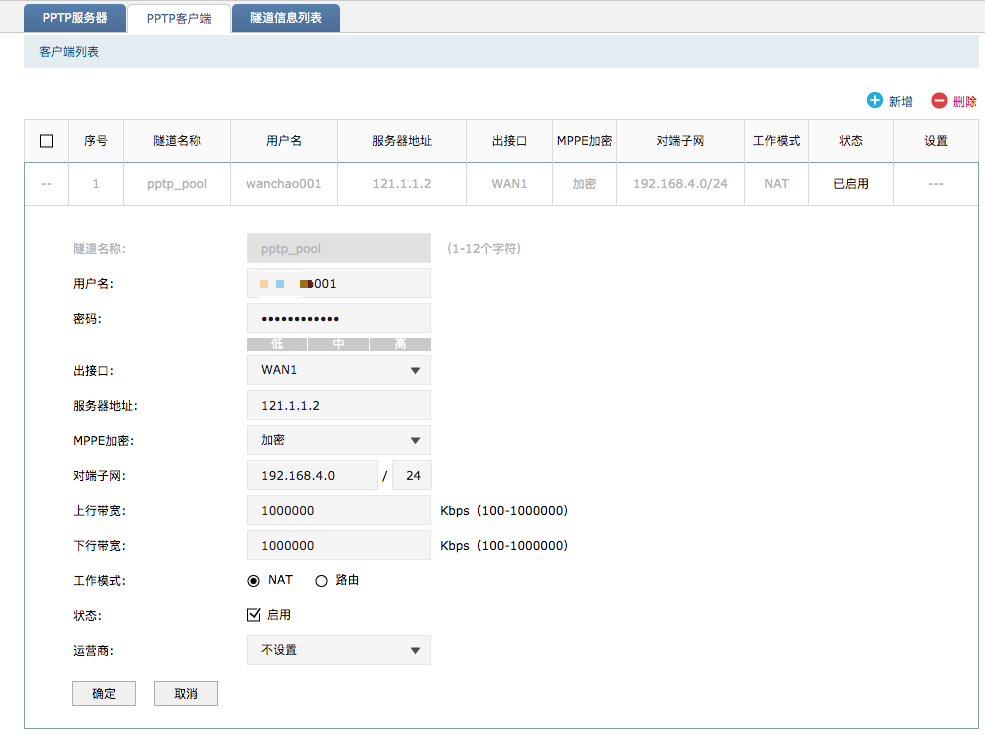The height and width of the screenshot is (735, 985).
Task: Select the NAT working mode radio
Action: pos(254,580)
